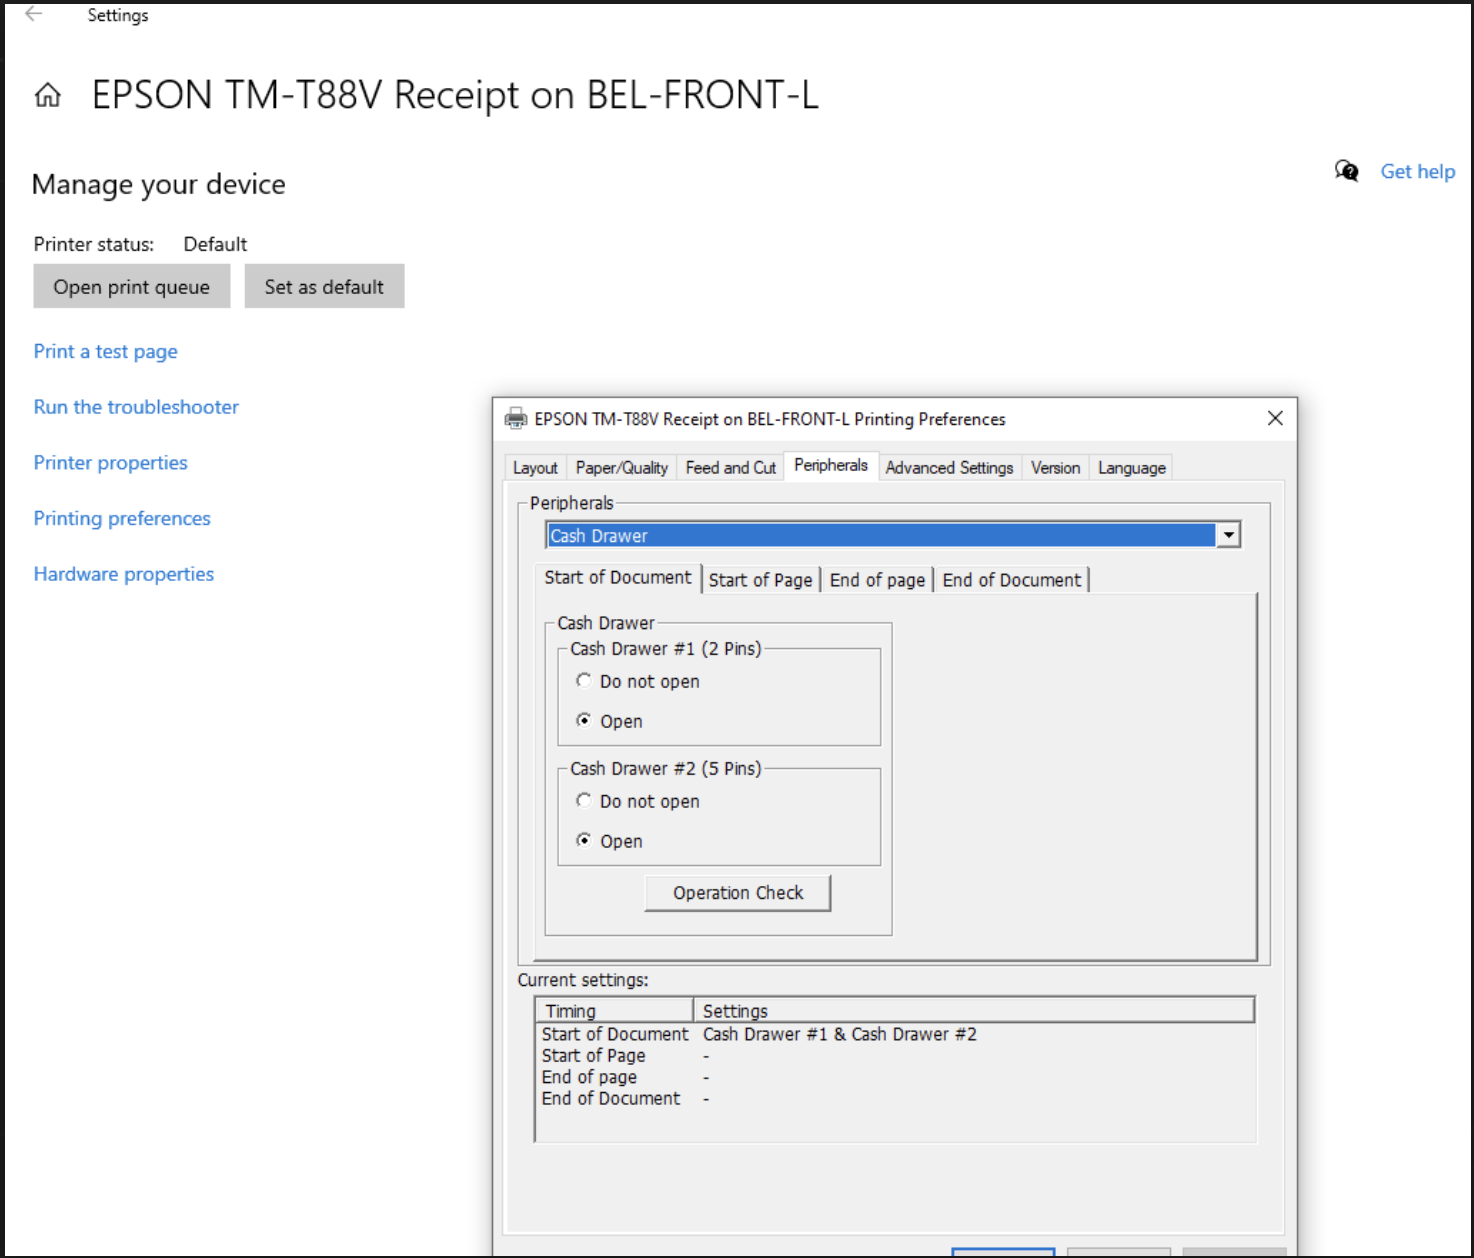1474x1258 pixels.
Task: Close the Printing Preferences dialog
Action: 1275,418
